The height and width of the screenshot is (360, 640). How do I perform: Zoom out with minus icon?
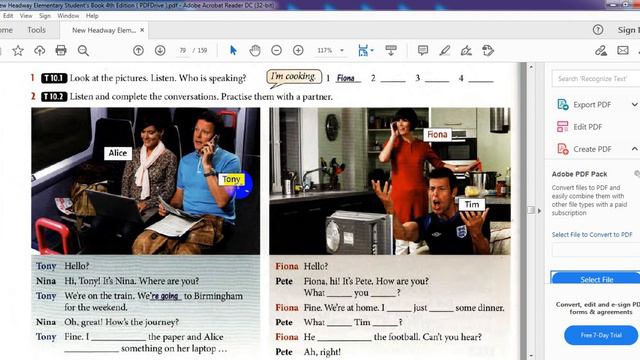pyautogui.click(x=276, y=51)
